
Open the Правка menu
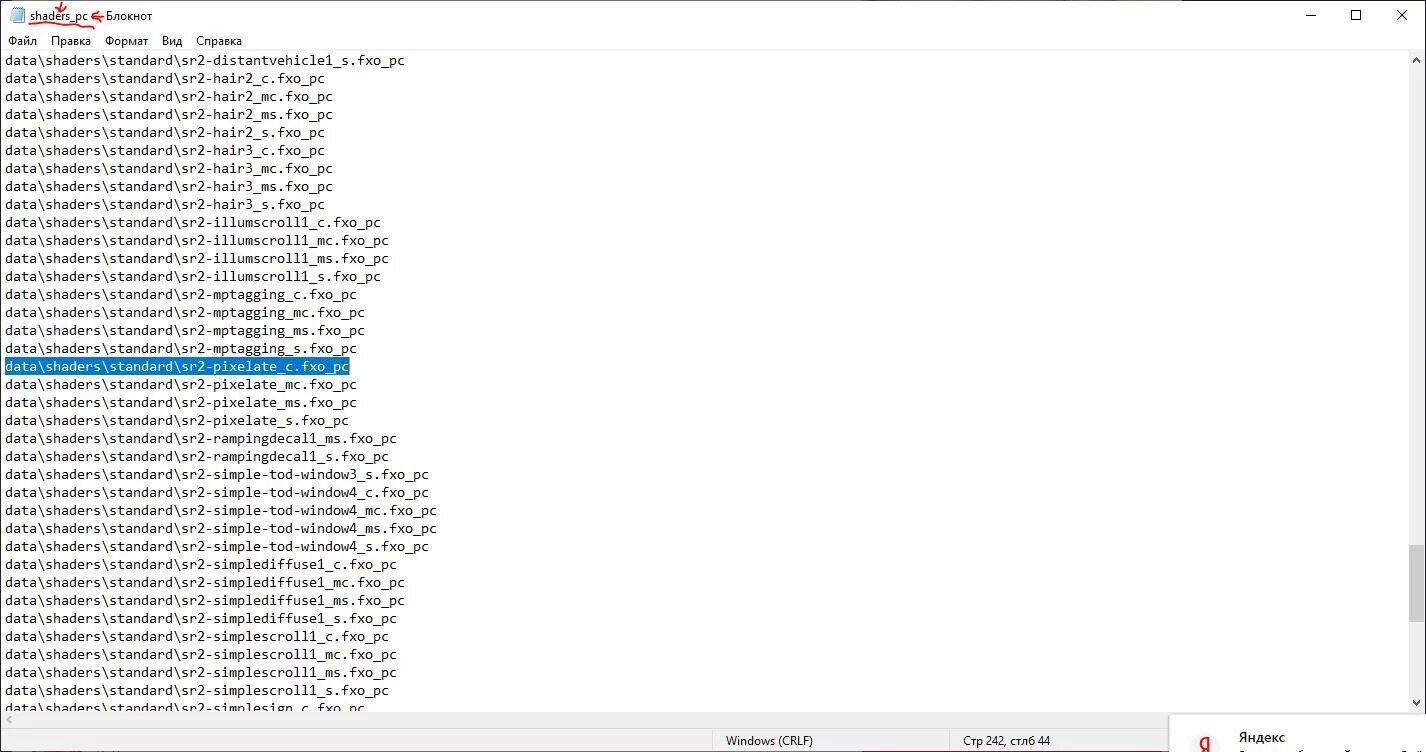71,41
